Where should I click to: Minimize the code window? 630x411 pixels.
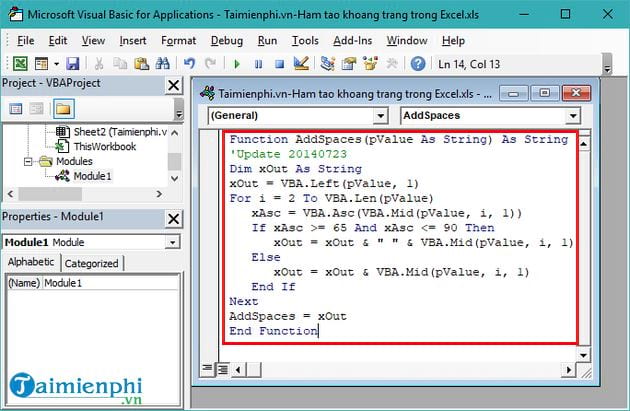click(513, 93)
